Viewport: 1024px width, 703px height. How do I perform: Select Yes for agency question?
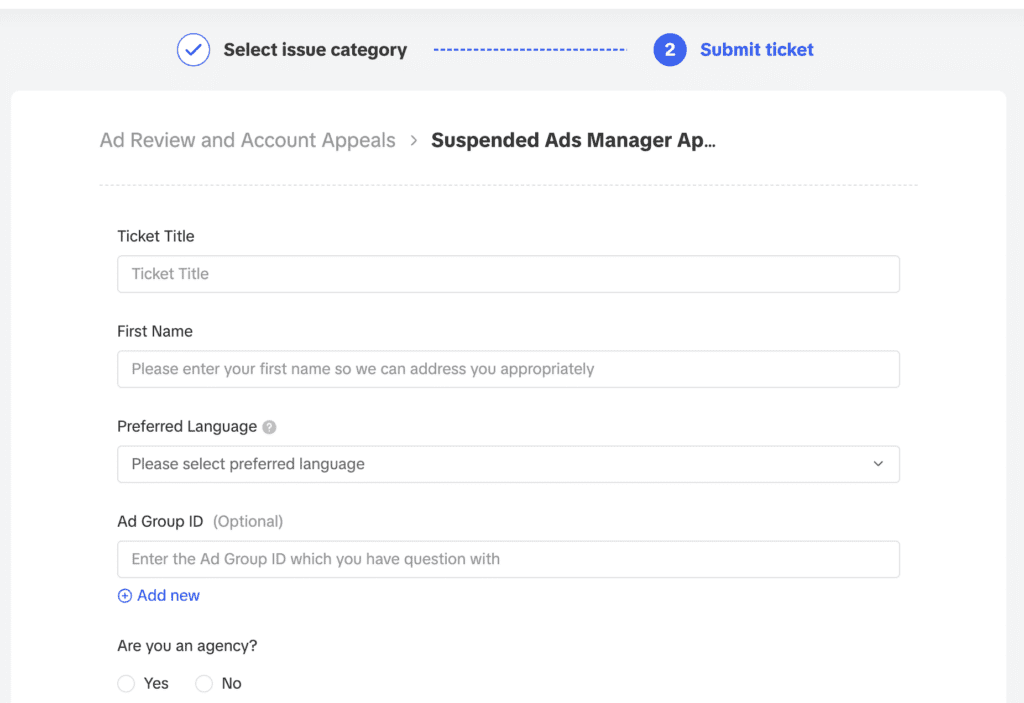coord(126,684)
